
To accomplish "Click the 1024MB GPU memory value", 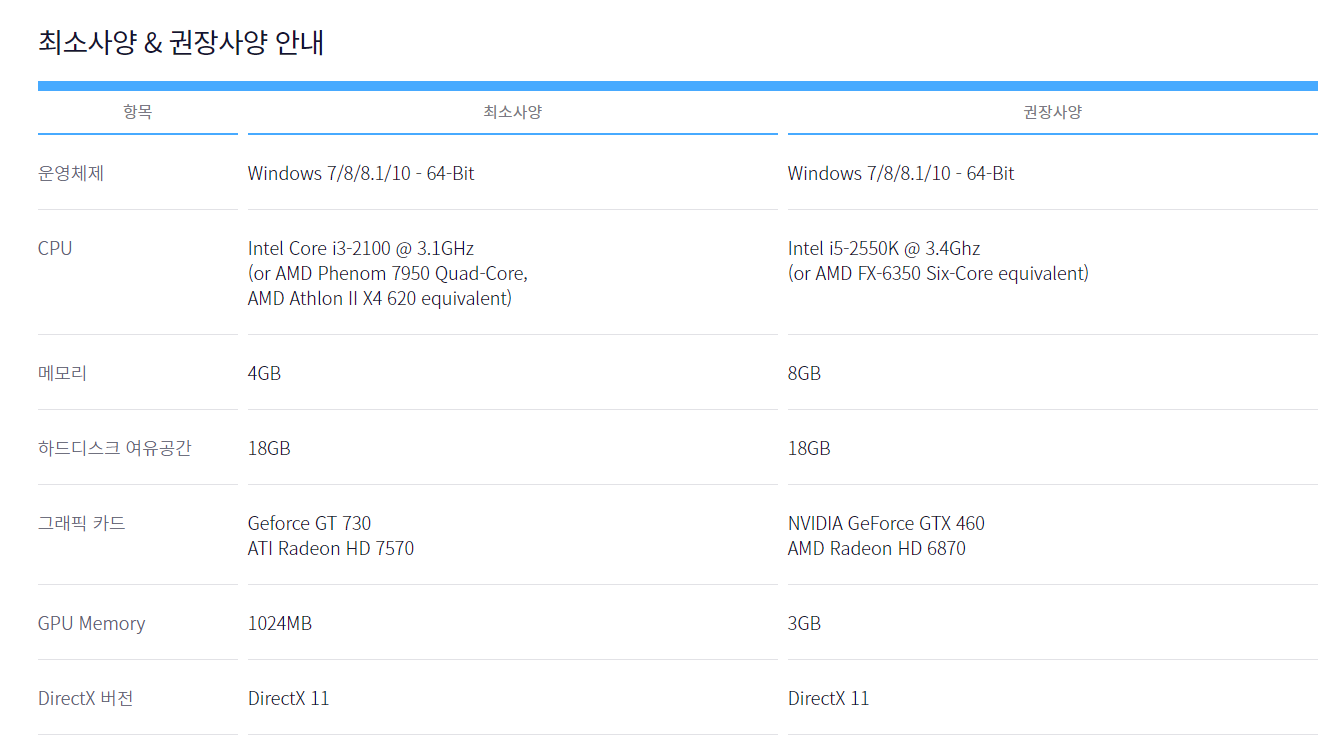I will 280,623.
